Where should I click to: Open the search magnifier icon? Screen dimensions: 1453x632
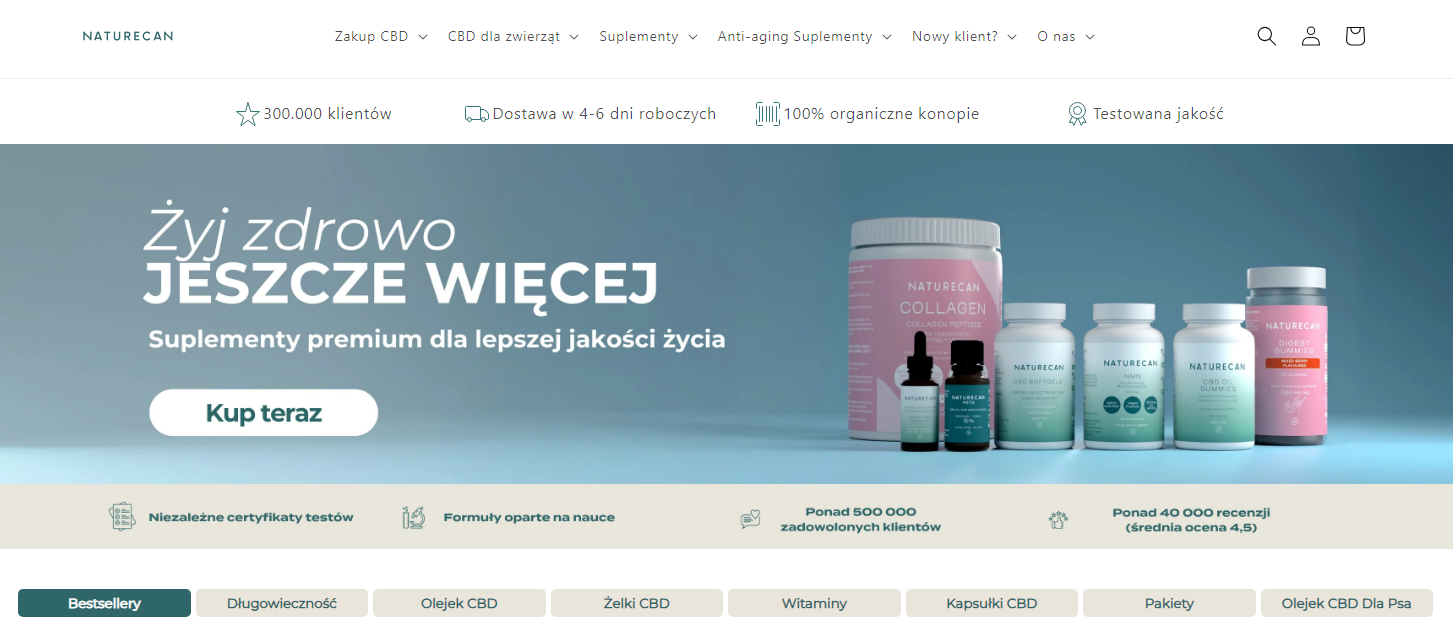click(x=1266, y=36)
